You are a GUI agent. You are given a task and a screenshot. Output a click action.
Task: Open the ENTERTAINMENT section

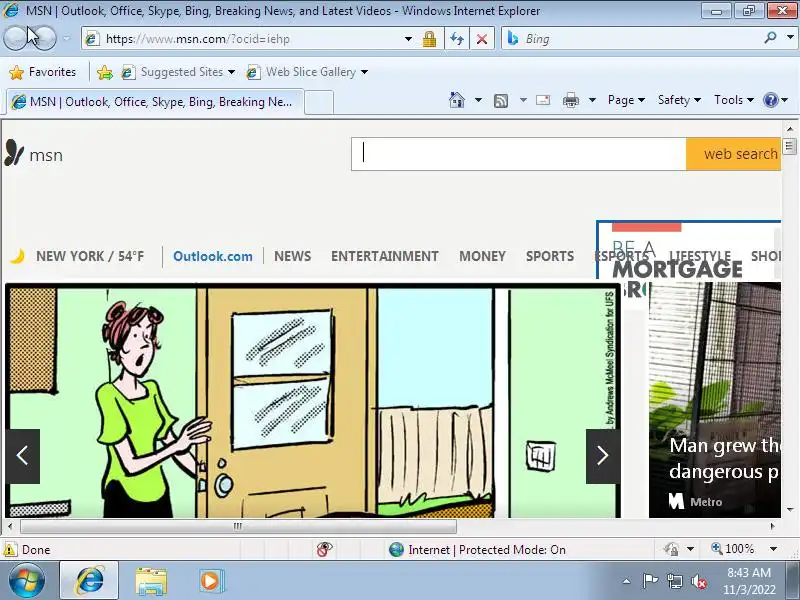pyautogui.click(x=385, y=256)
